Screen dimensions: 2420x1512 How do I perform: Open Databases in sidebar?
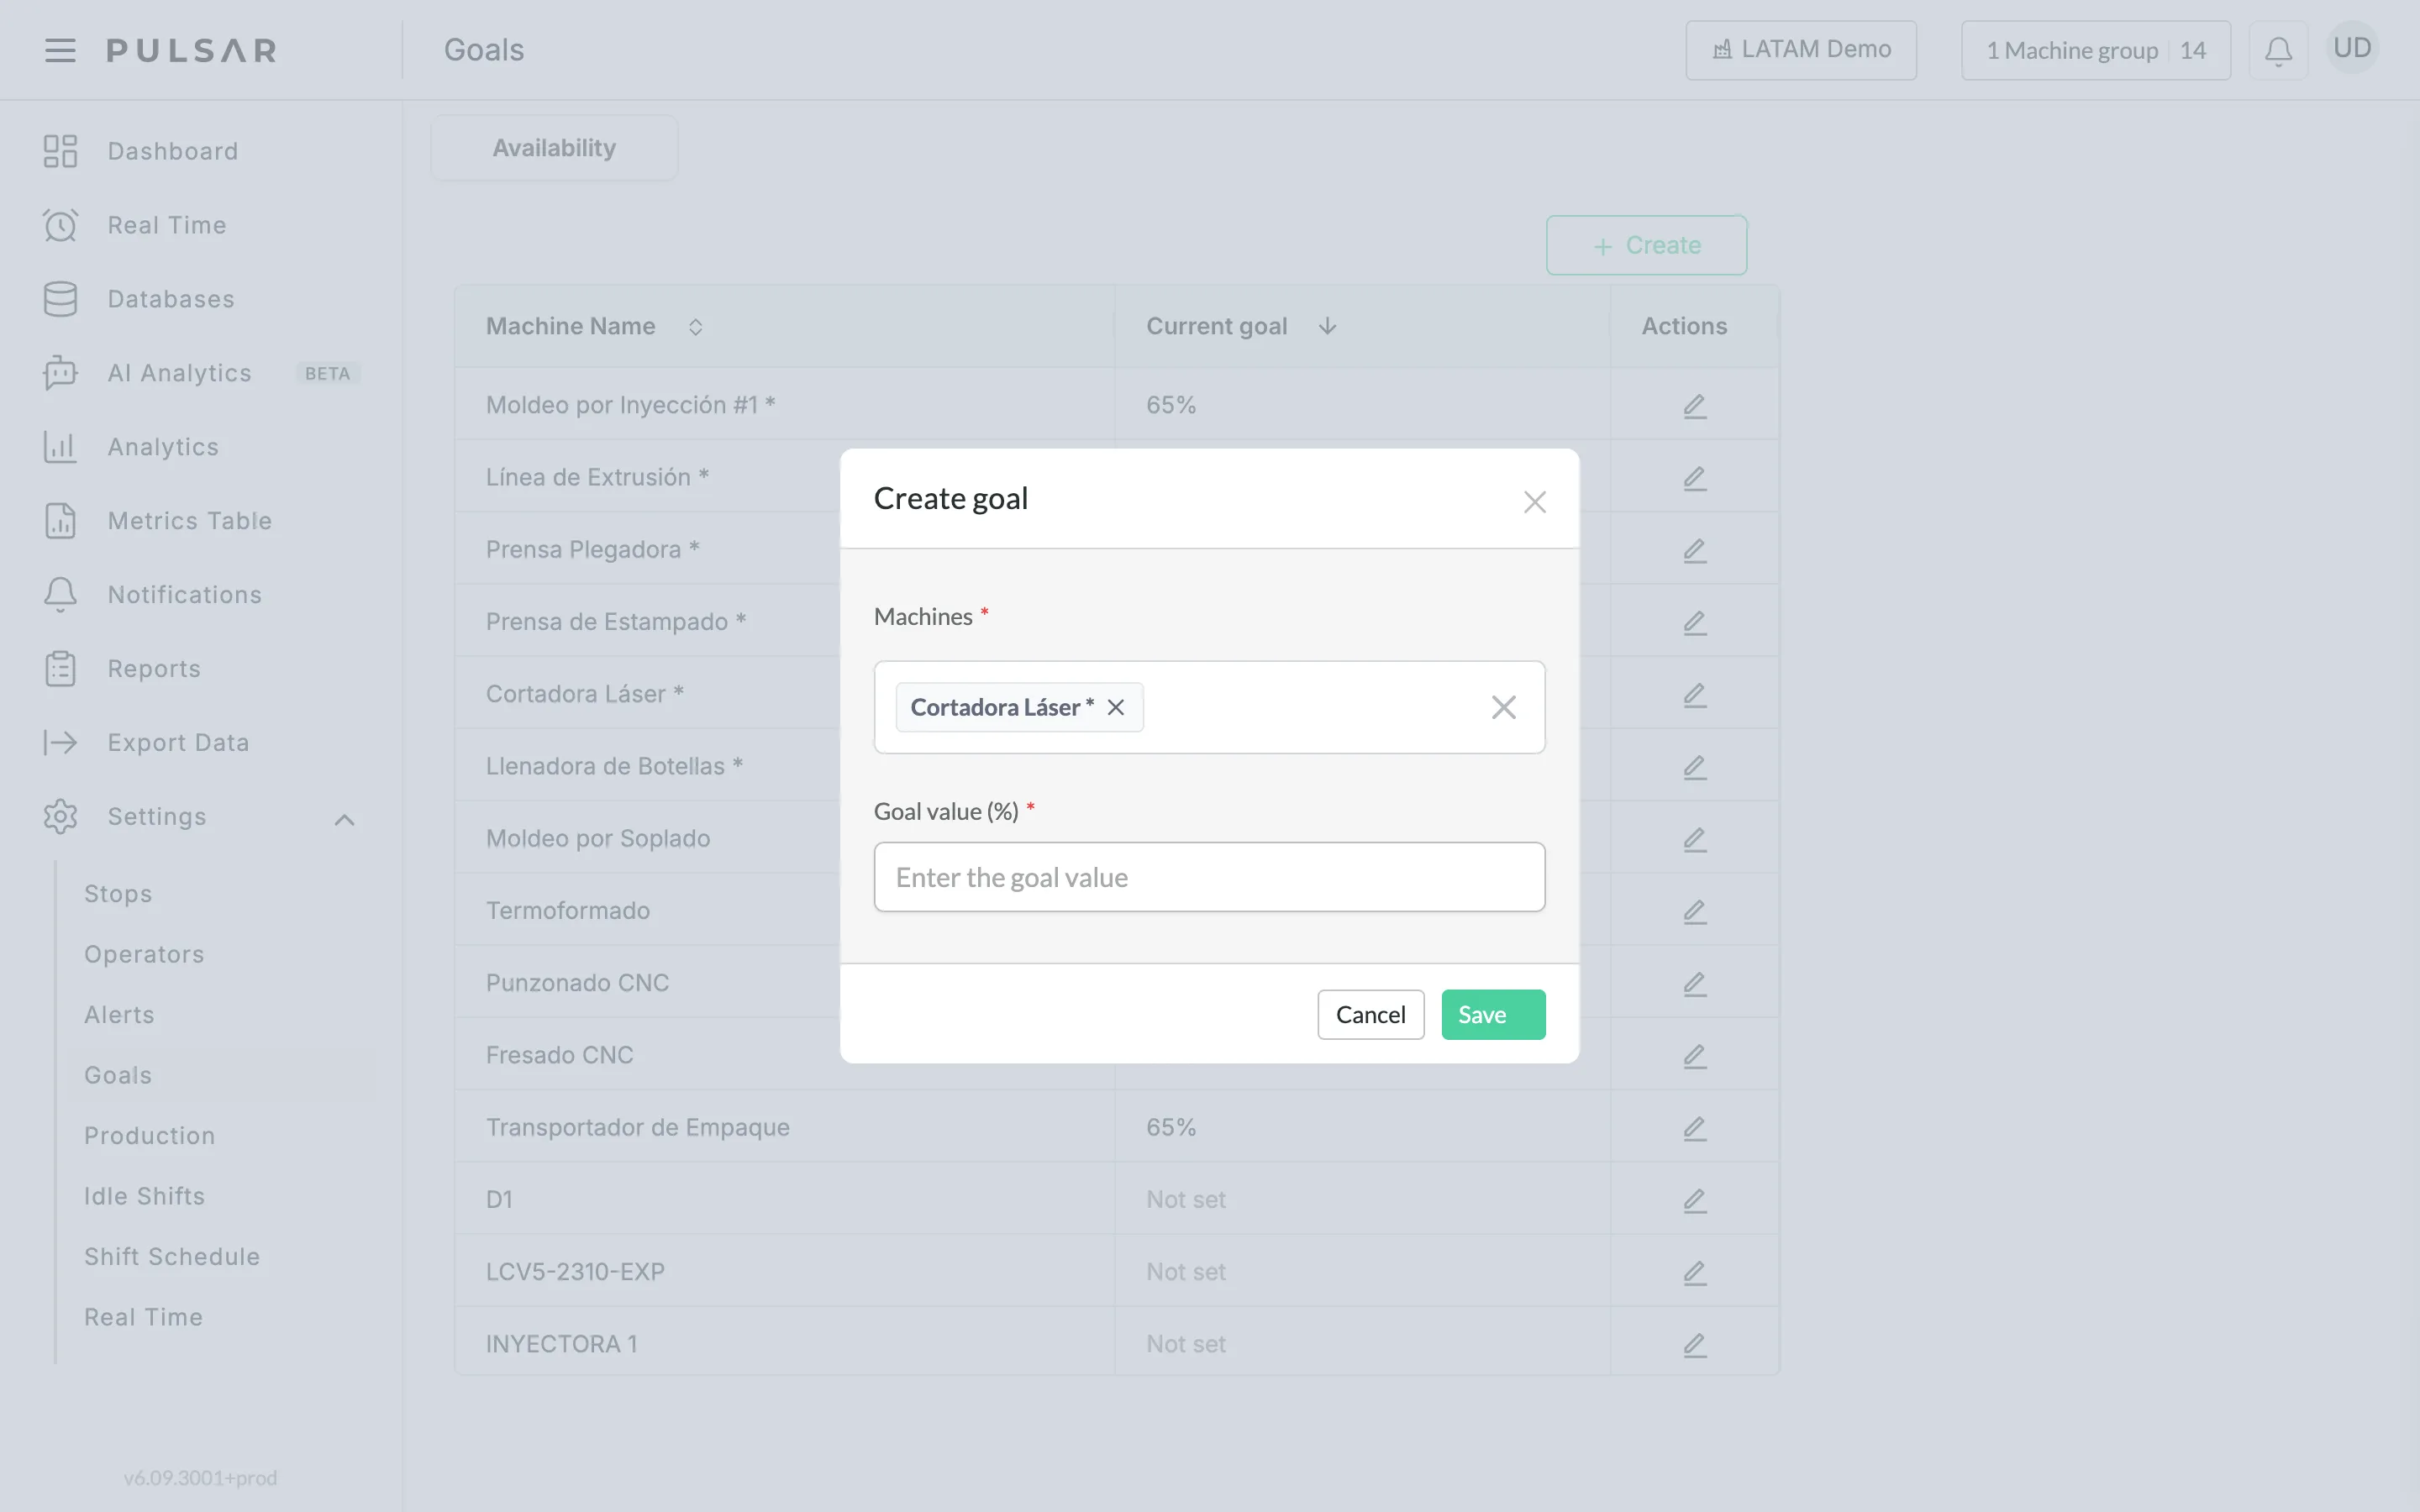(x=171, y=299)
